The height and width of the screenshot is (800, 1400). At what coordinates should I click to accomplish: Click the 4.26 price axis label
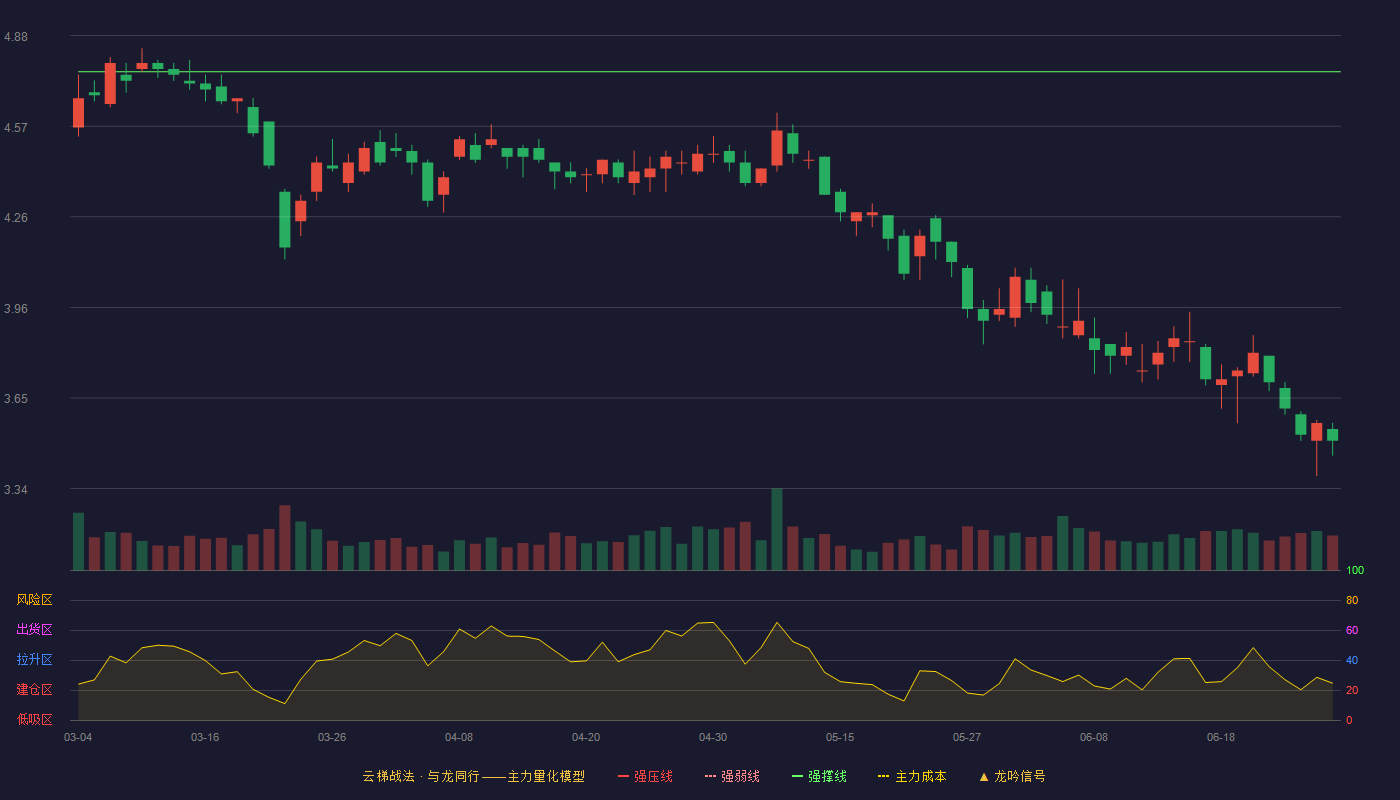[16, 218]
